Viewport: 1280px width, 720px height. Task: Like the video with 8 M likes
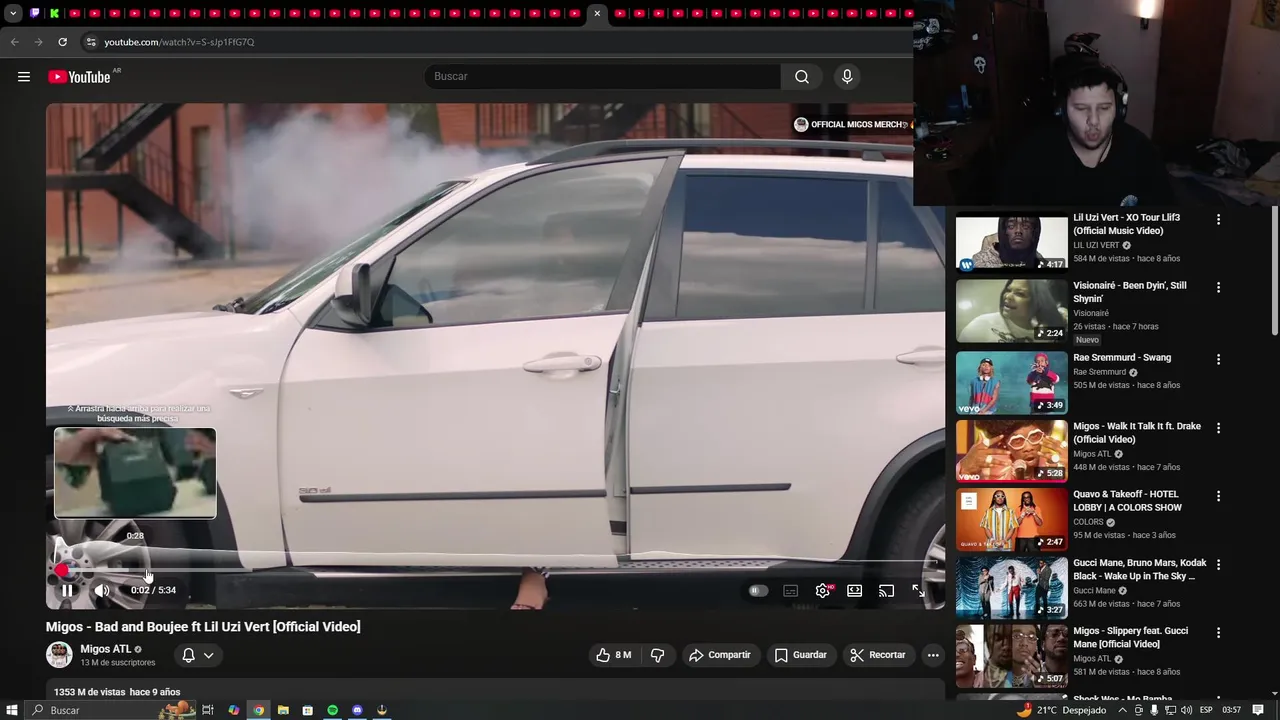pyautogui.click(x=614, y=655)
